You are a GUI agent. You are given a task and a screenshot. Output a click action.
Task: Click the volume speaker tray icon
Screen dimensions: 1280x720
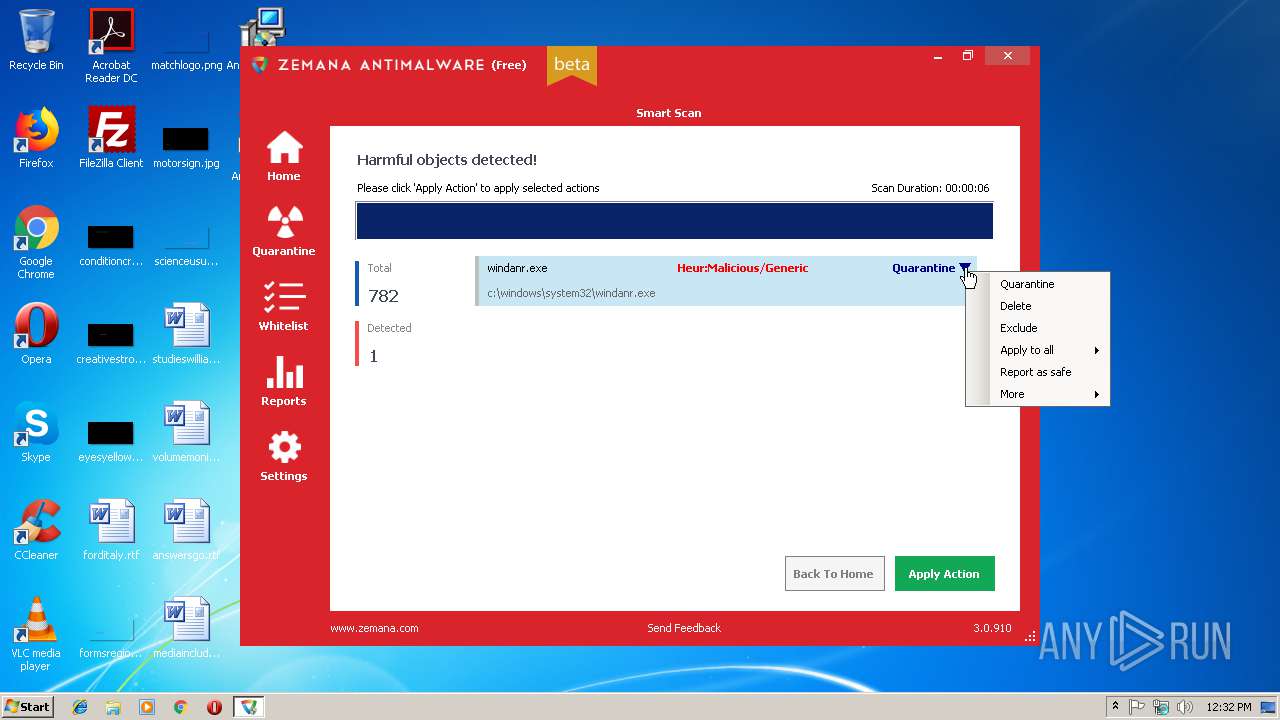[1185, 707]
